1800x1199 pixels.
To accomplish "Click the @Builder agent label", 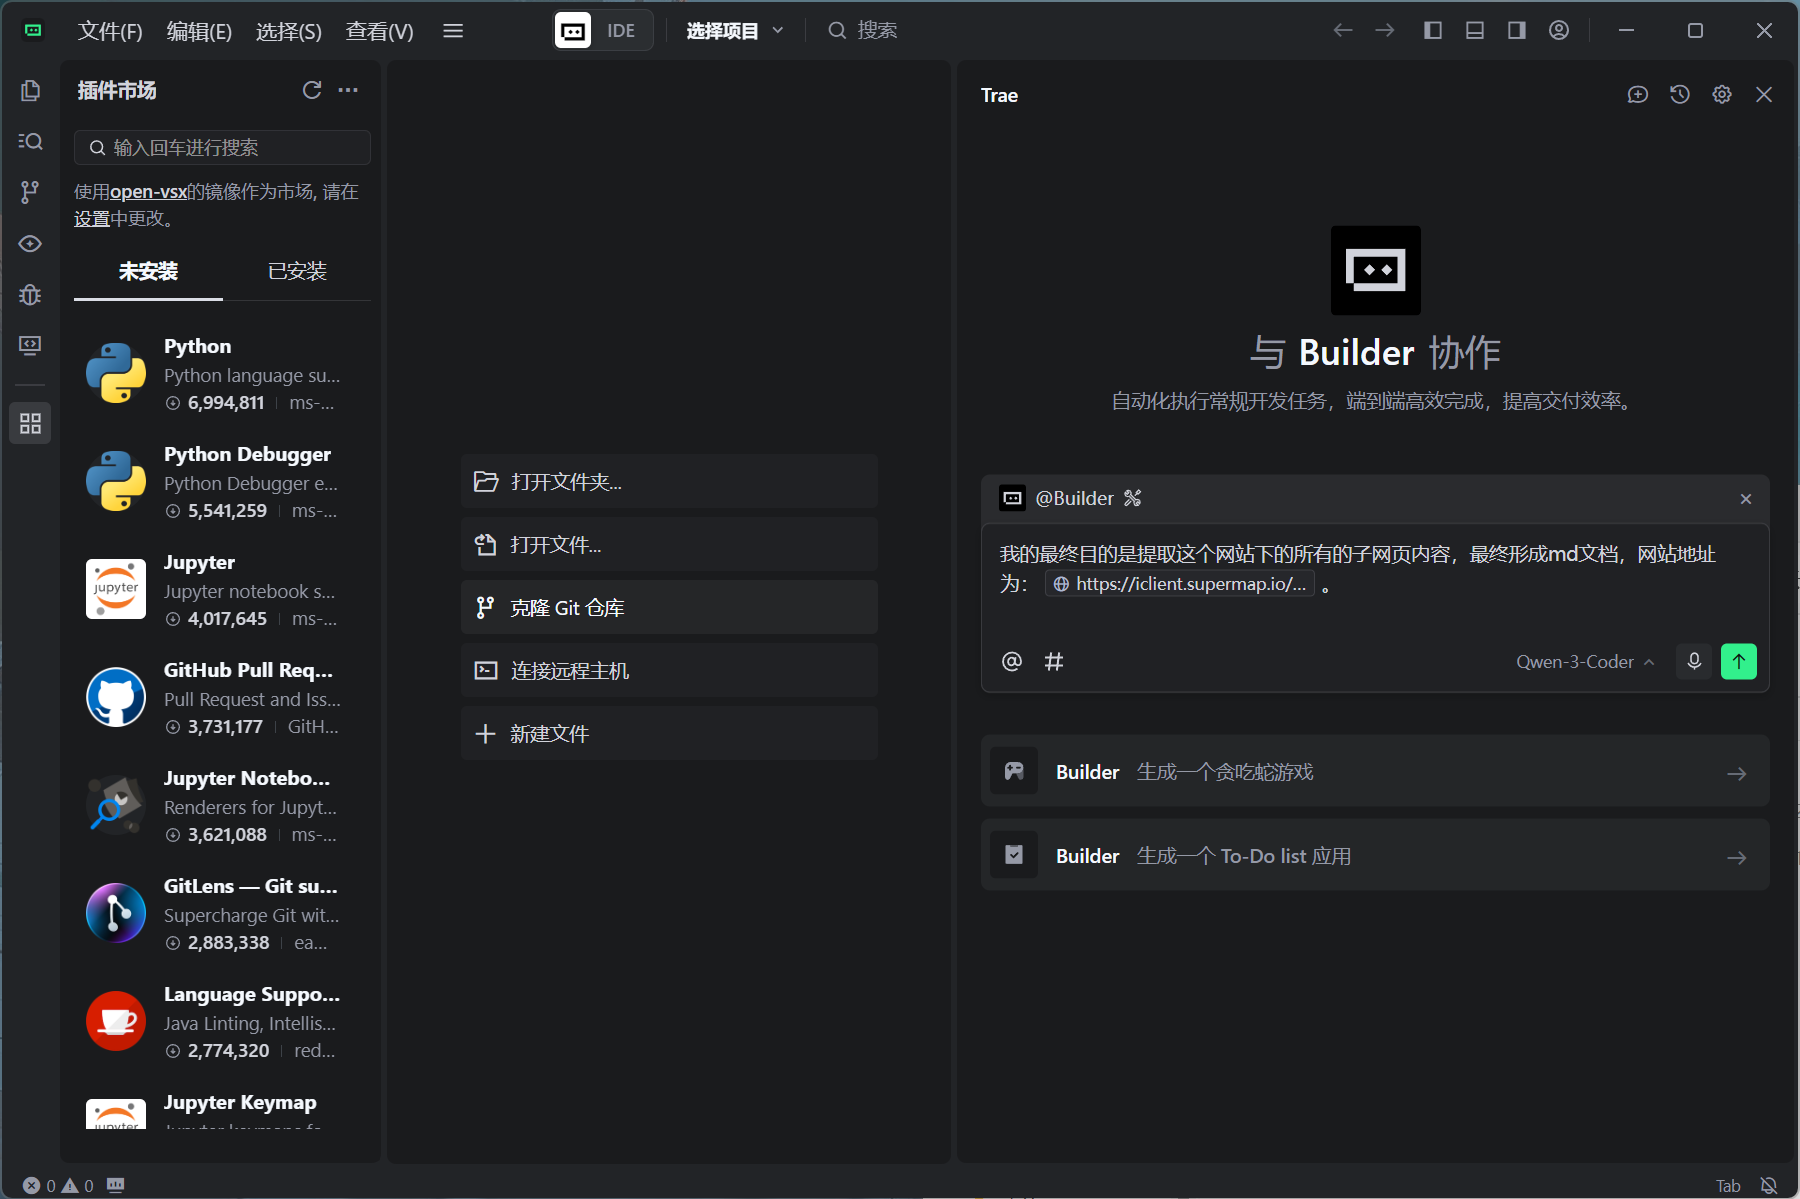I will 1074,498.
